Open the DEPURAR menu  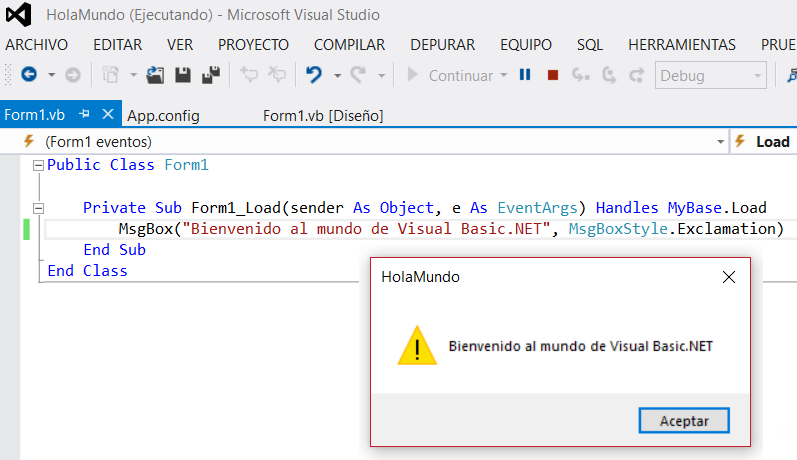click(x=442, y=45)
